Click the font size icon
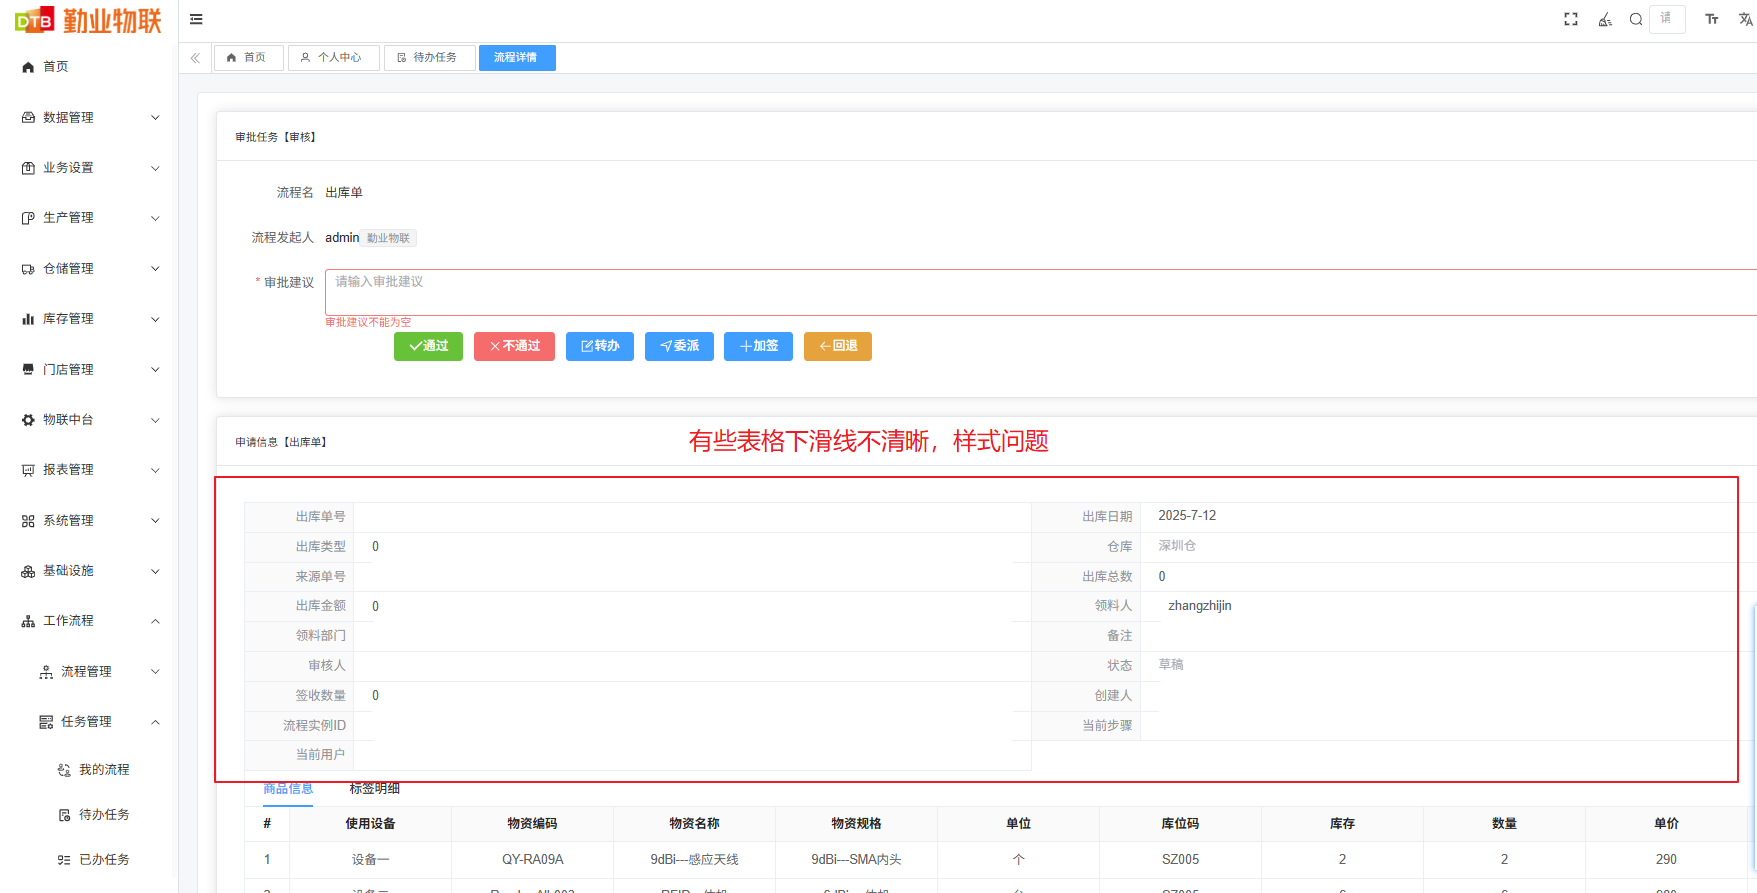The height and width of the screenshot is (893, 1757). tap(1712, 19)
